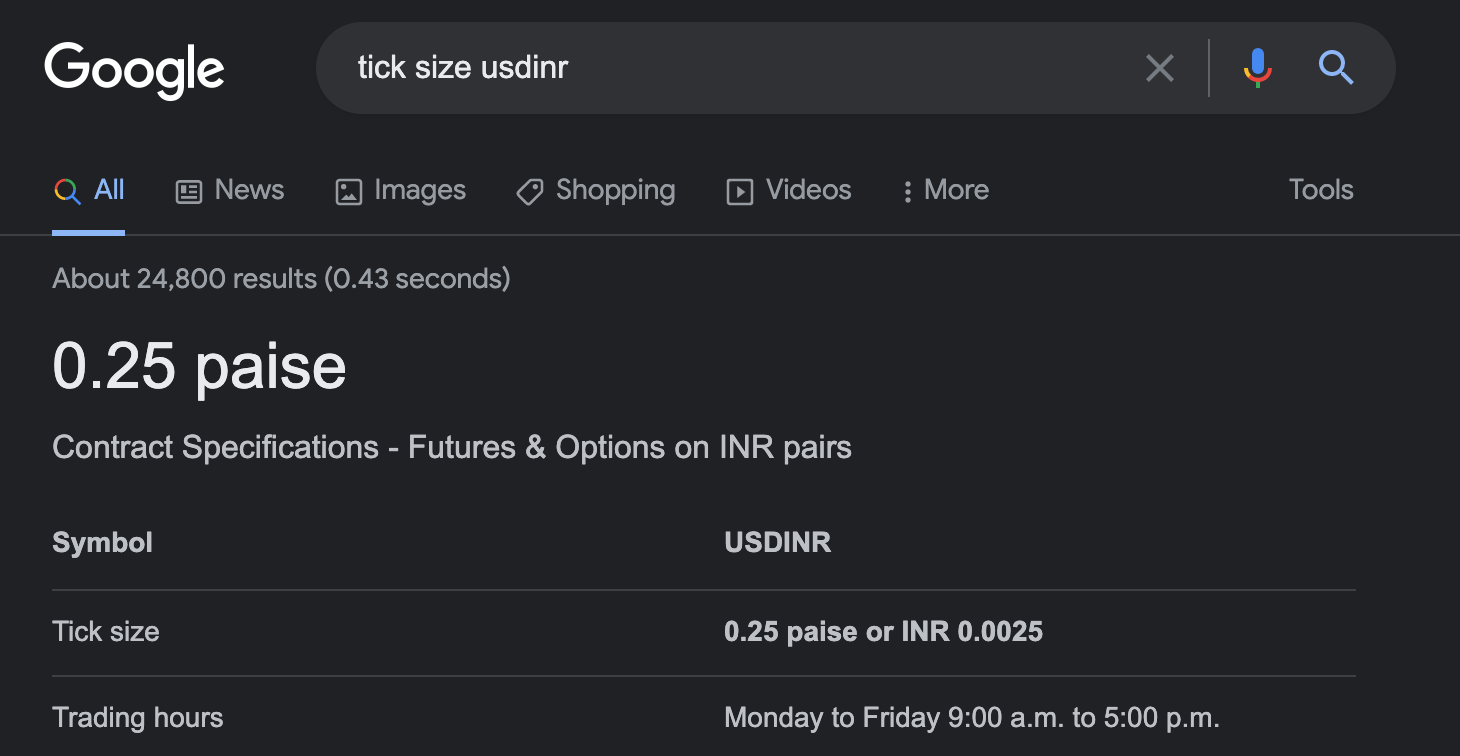Start voice search with microphone icon
This screenshot has width=1460, height=756.
pos(1257,68)
